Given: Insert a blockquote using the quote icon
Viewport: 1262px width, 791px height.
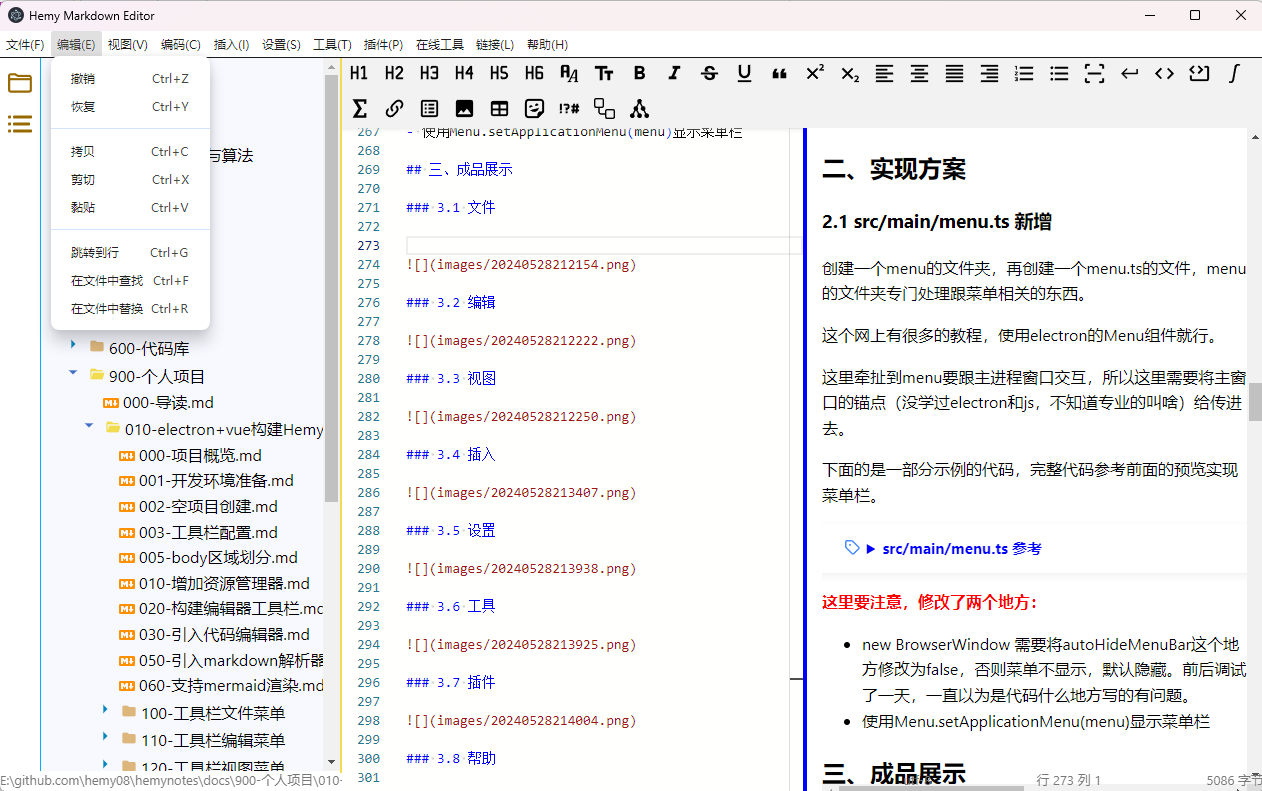Looking at the screenshot, I should click(779, 73).
